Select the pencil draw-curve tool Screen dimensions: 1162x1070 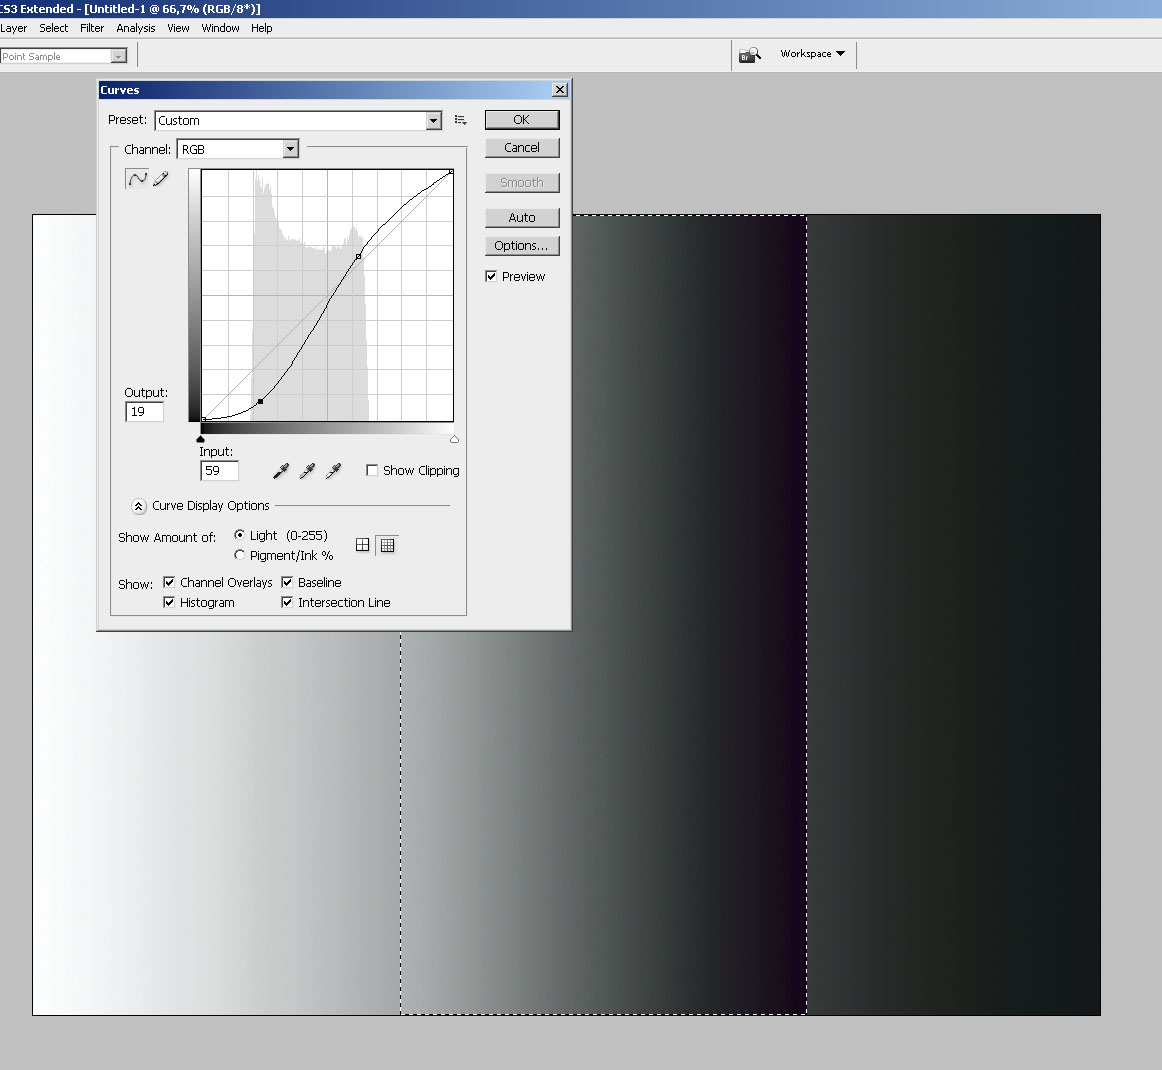coord(161,179)
